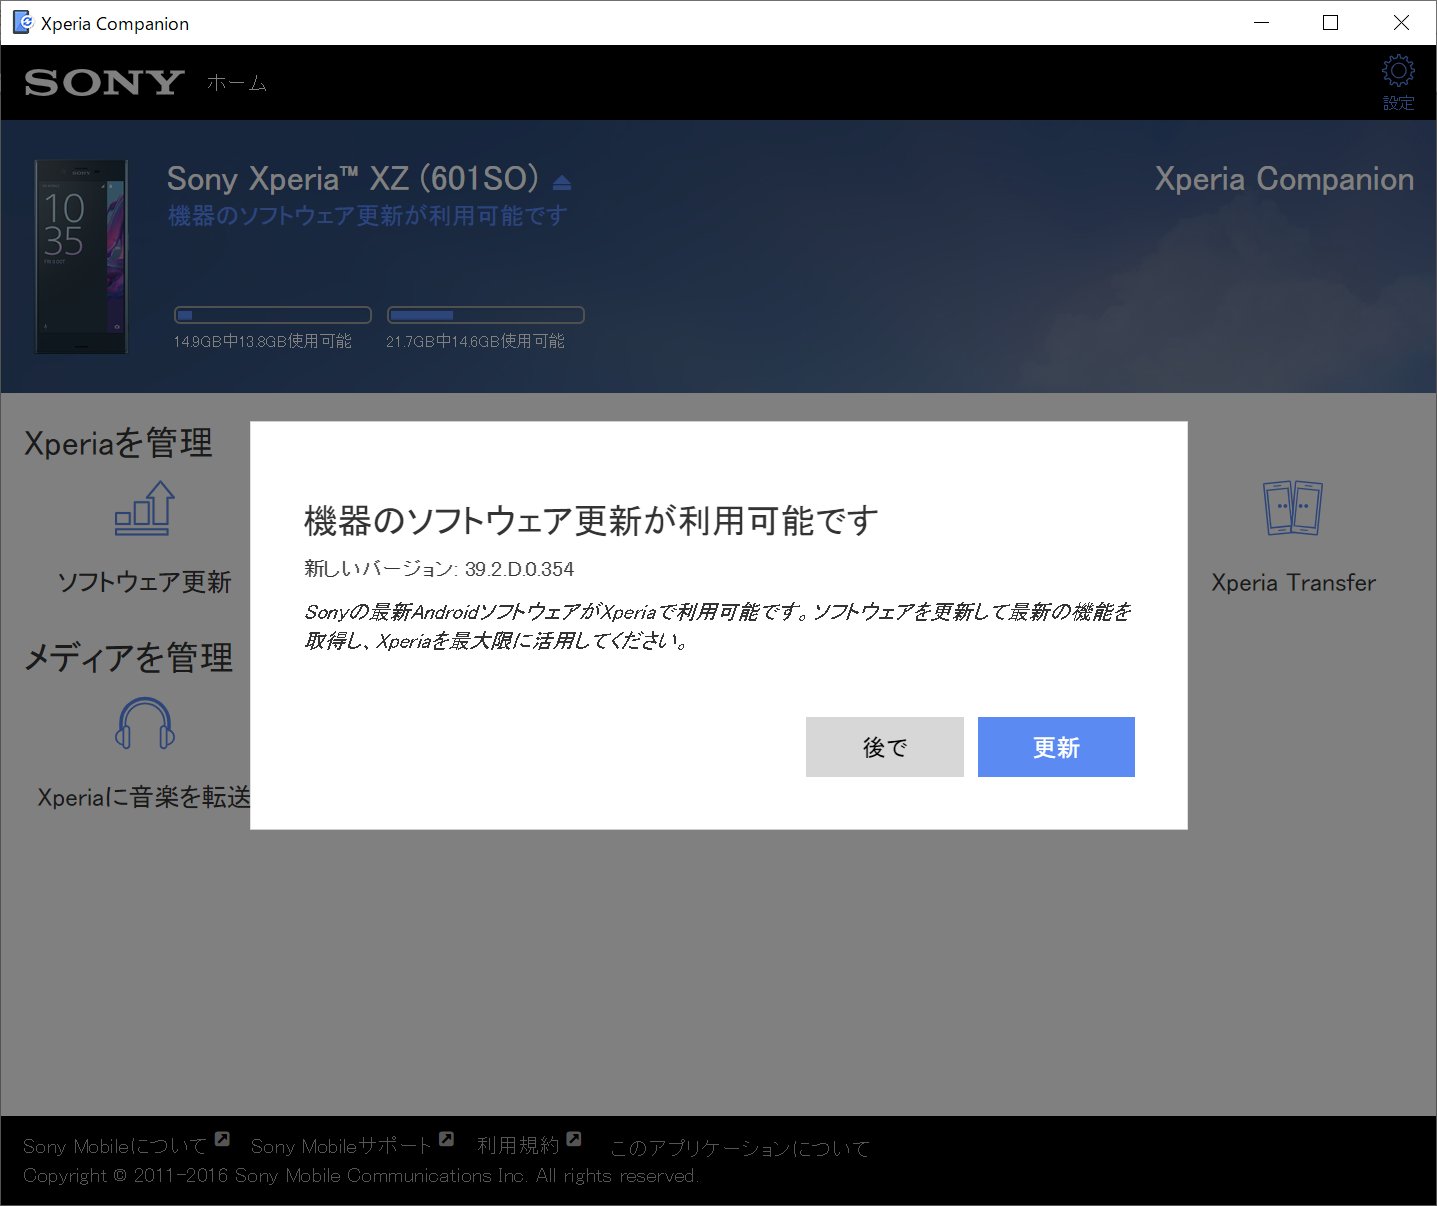
Task: Click the 後で button to postpone
Action: tap(885, 747)
